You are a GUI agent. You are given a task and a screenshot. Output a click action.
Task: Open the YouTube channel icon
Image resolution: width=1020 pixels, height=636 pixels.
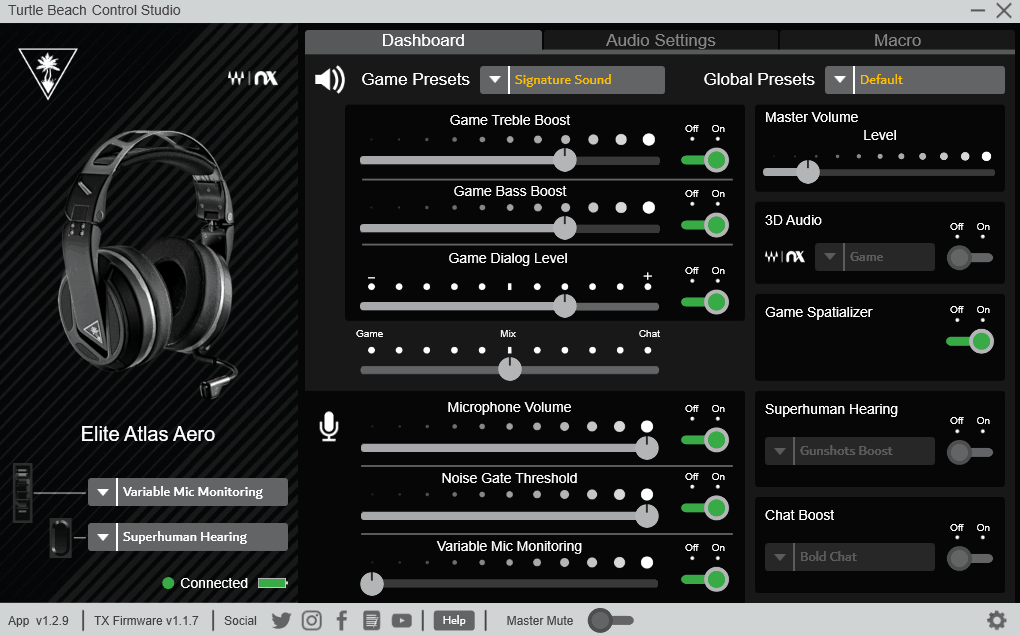tap(401, 620)
